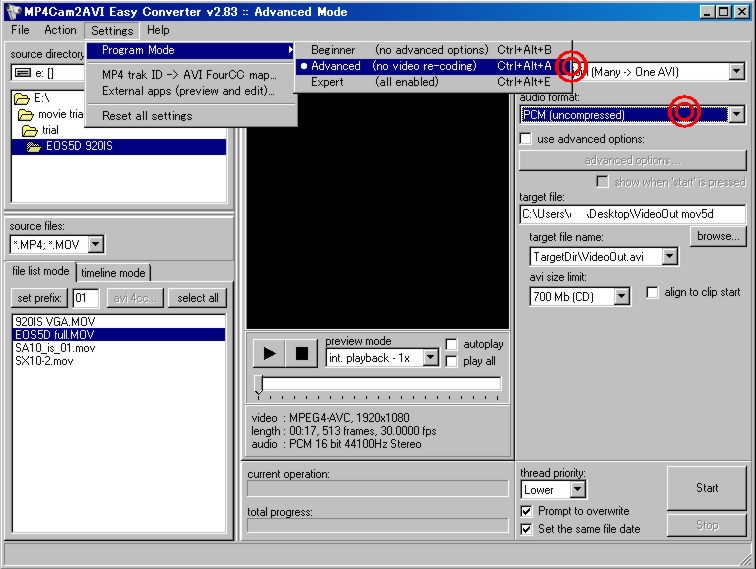
Task: Open the Help menu
Action: coord(158,30)
